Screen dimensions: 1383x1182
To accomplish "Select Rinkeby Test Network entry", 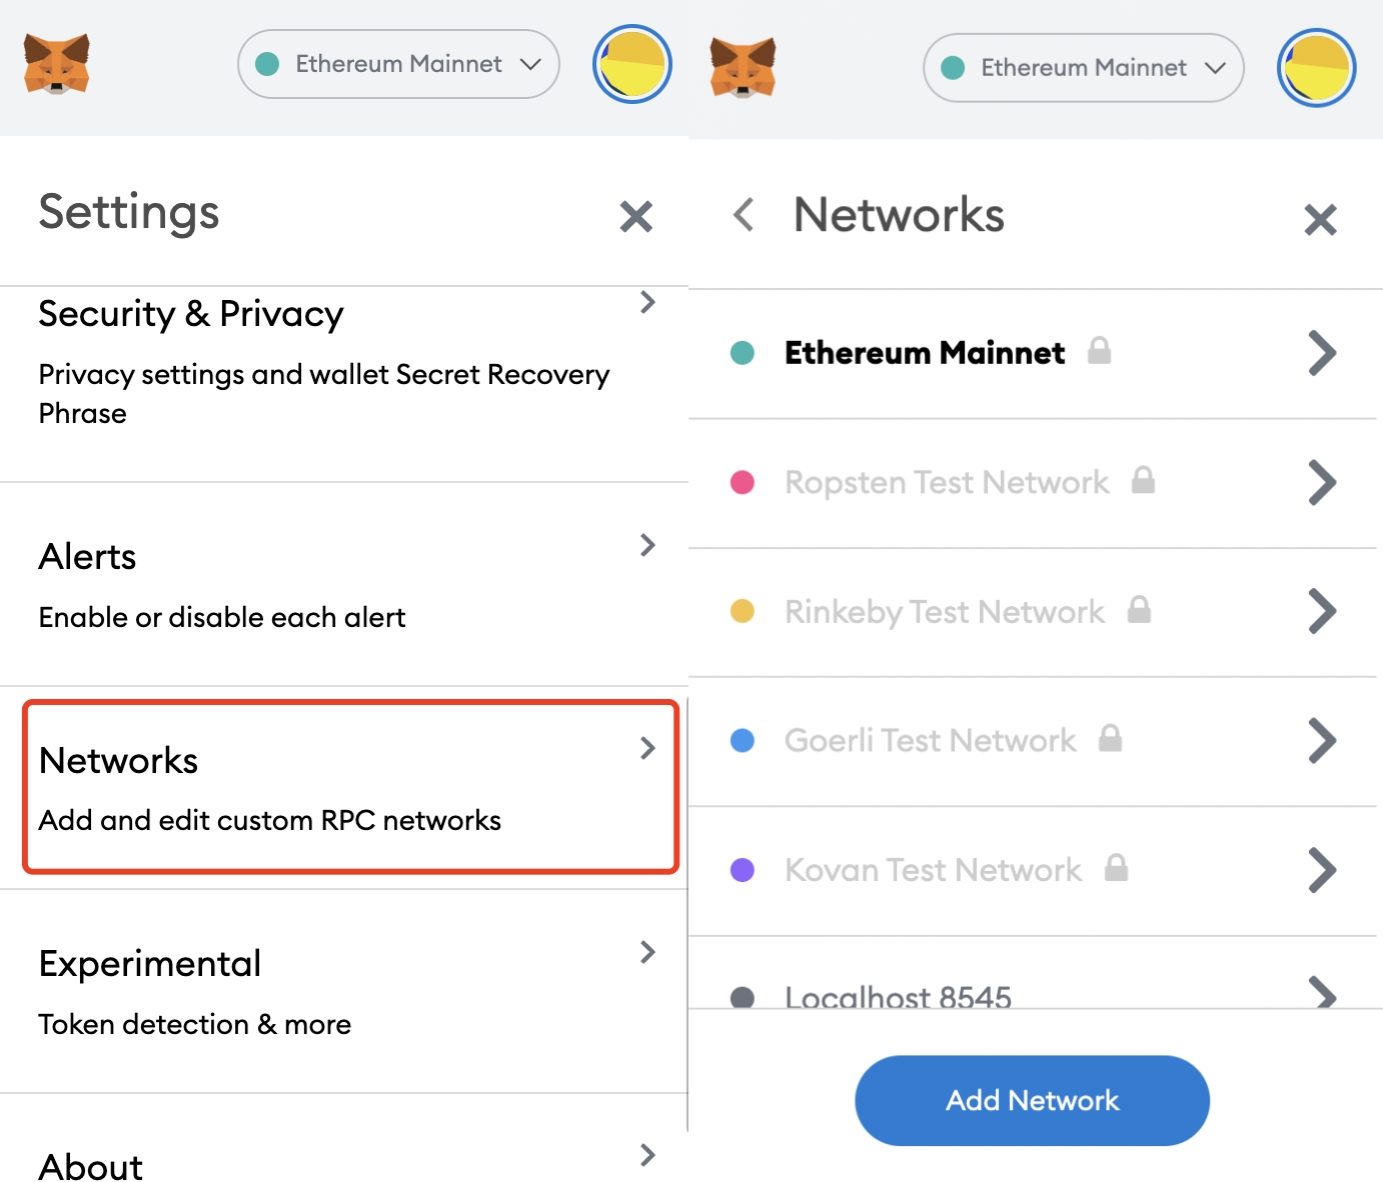I will (944, 611).
